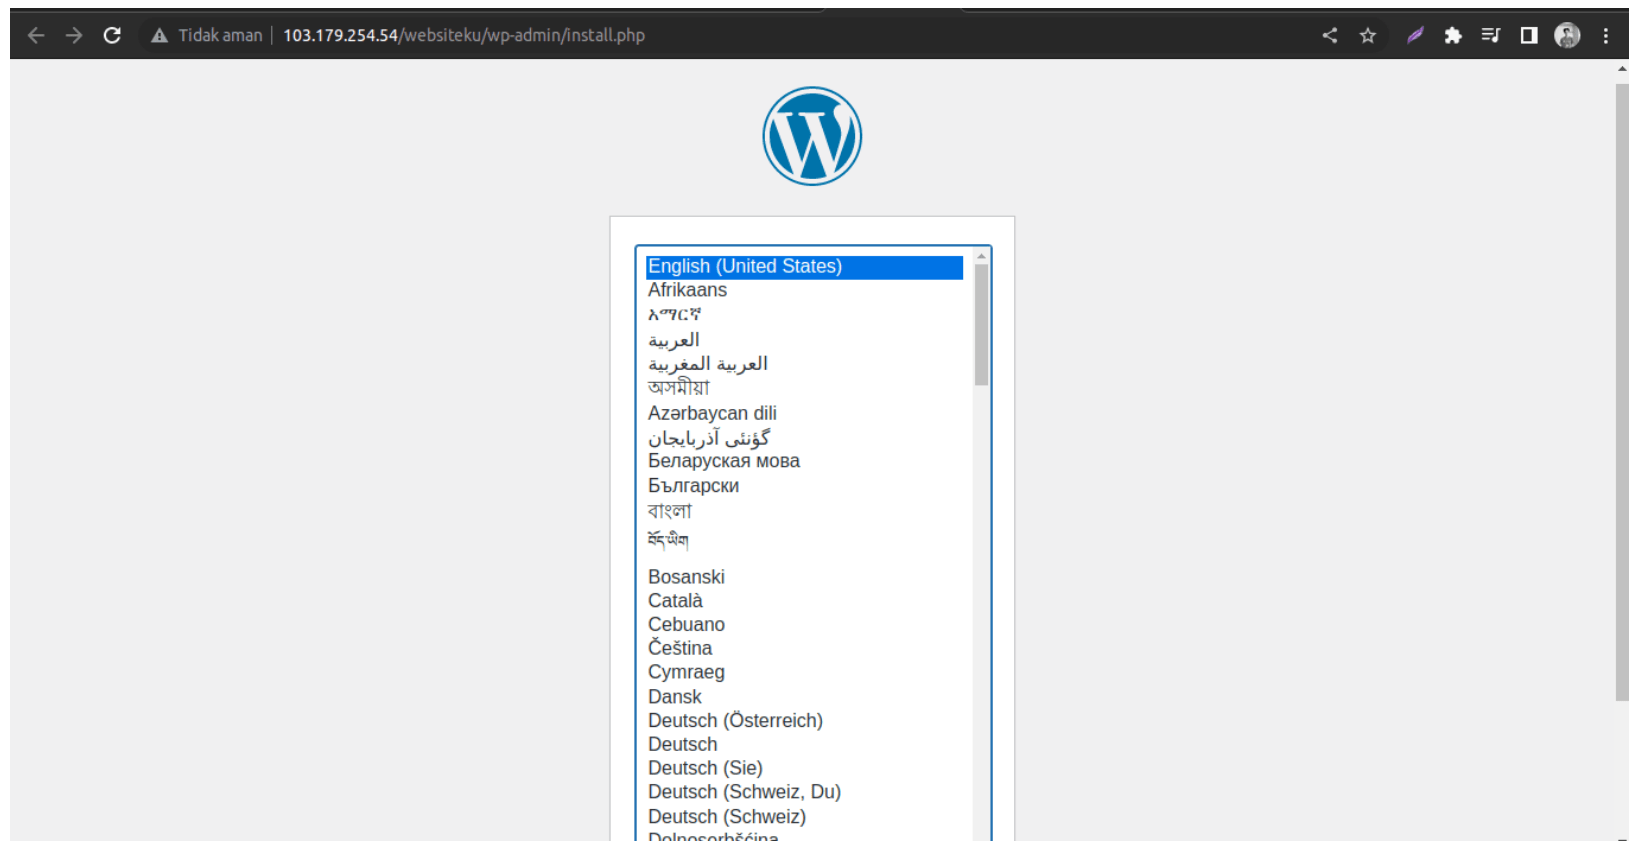
Task: Open the extensions puzzle icon
Action: (1453, 36)
